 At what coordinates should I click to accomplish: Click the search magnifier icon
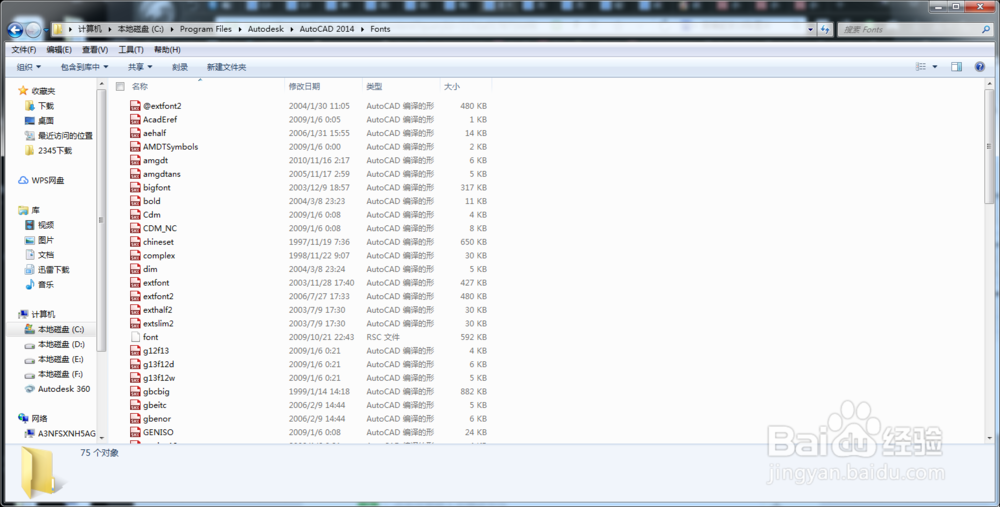pos(986,29)
